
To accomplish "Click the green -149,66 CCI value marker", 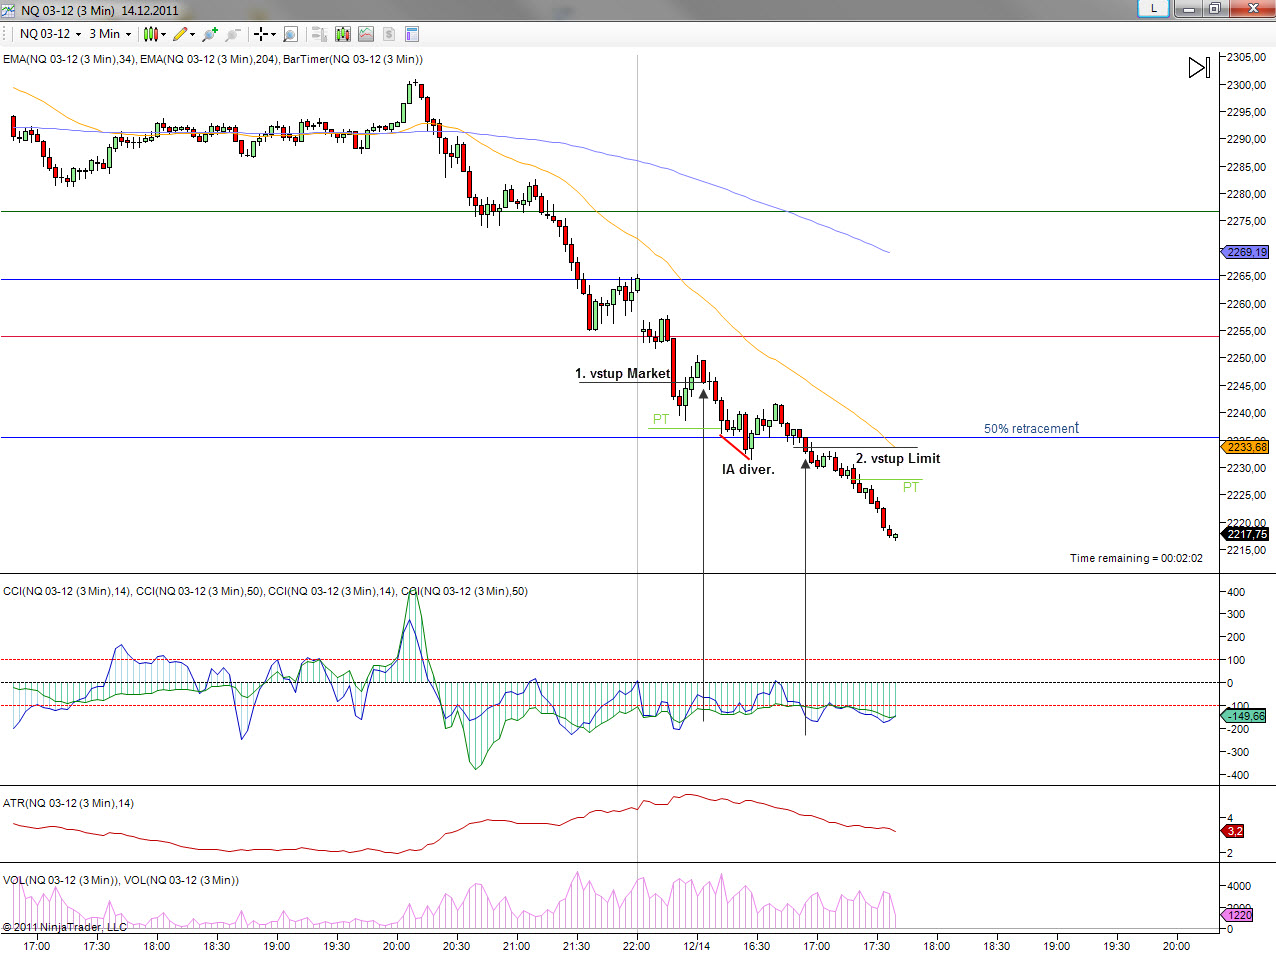I will click(x=1245, y=716).
